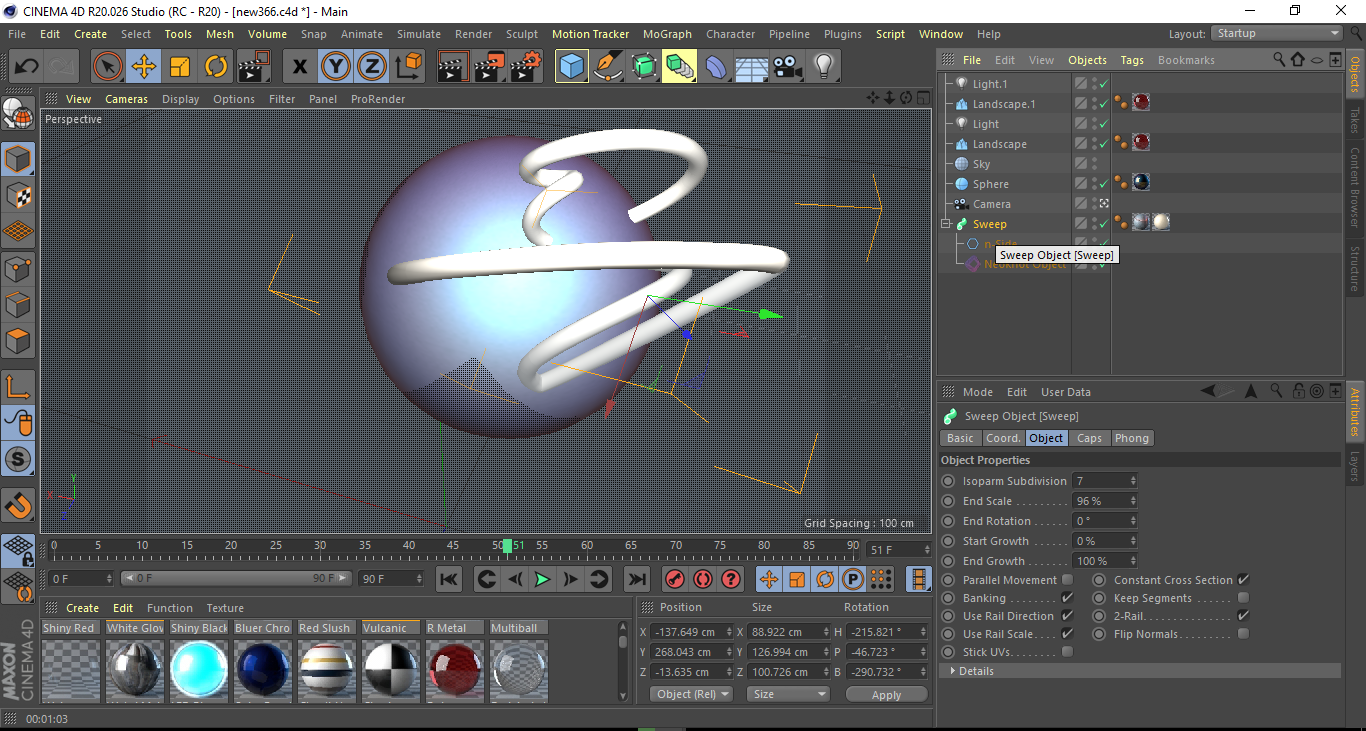This screenshot has height=731, width=1366.
Task: Go to start of animation
Action: [449, 579]
